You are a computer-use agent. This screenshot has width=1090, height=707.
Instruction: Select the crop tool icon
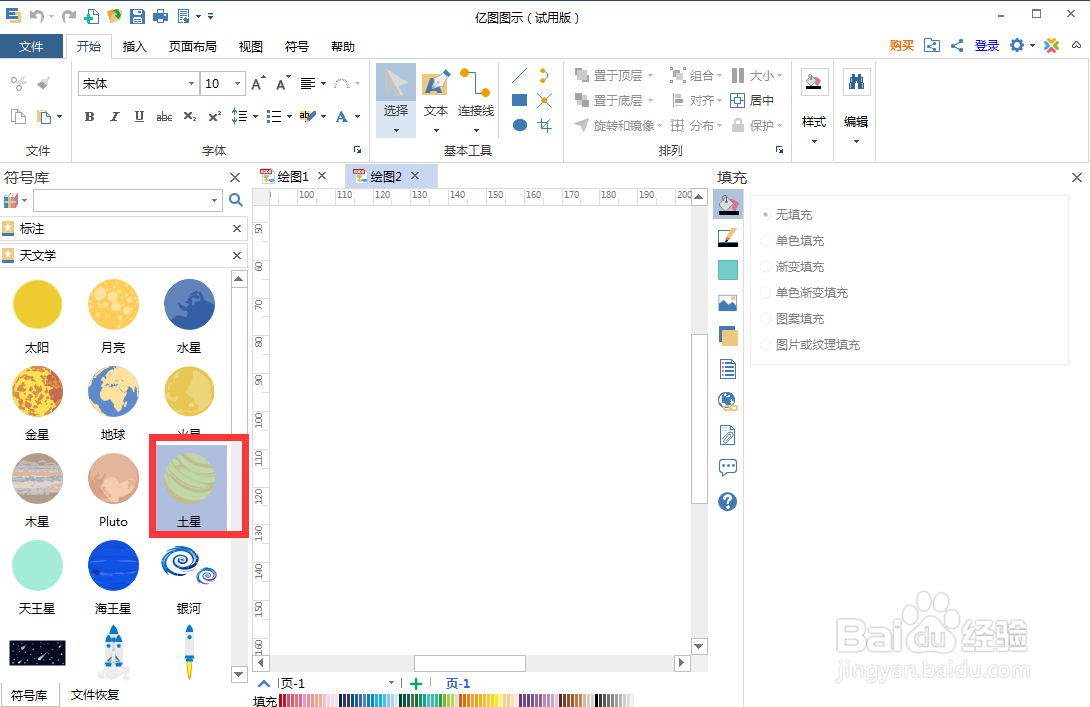(544, 125)
